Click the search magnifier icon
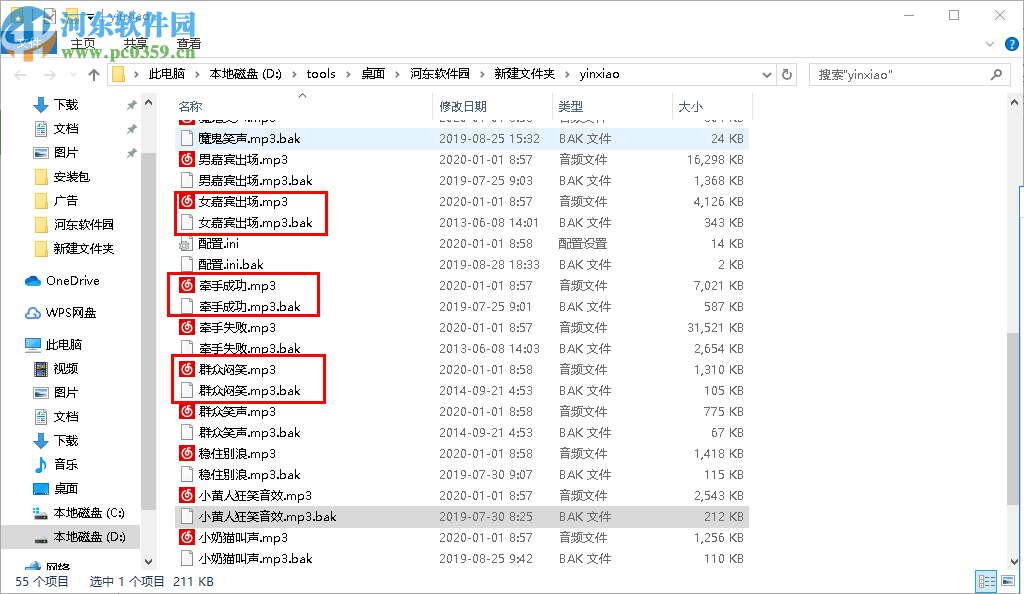The height and width of the screenshot is (594, 1024). (995, 73)
